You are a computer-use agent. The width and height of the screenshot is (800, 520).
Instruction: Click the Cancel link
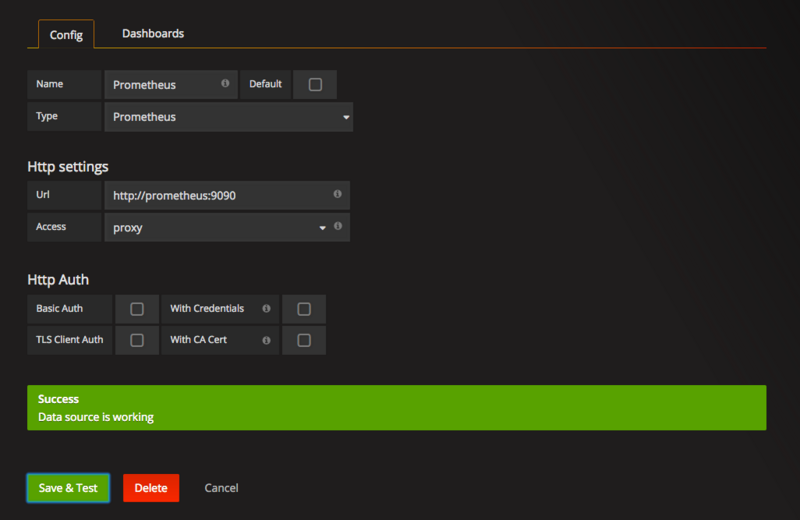[221, 488]
